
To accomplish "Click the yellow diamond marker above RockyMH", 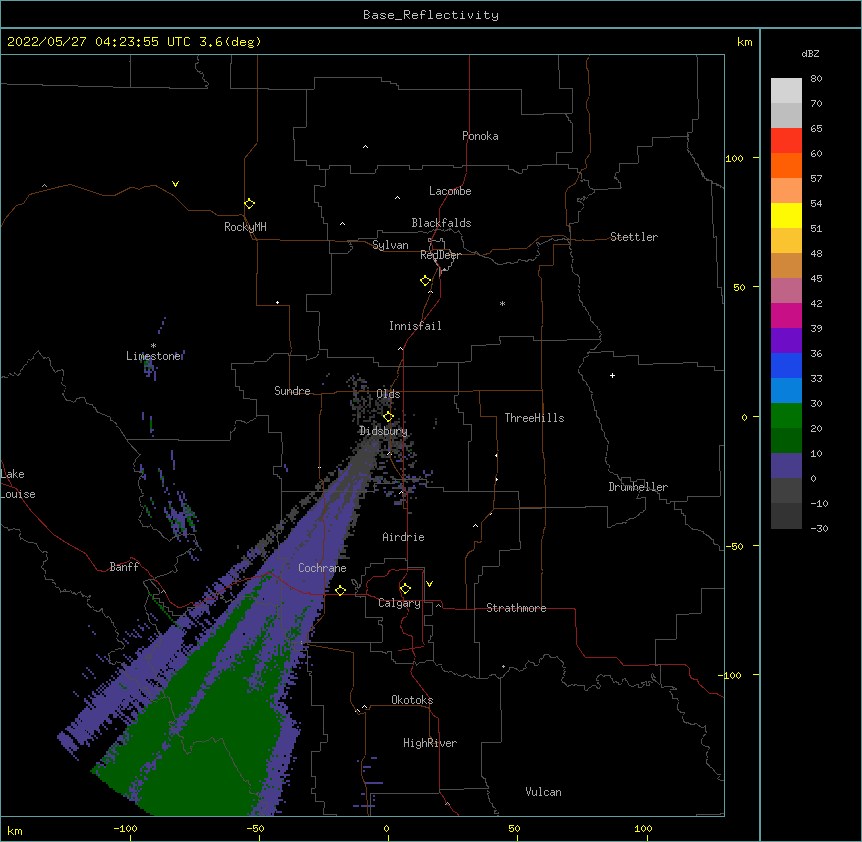I will tap(249, 203).
